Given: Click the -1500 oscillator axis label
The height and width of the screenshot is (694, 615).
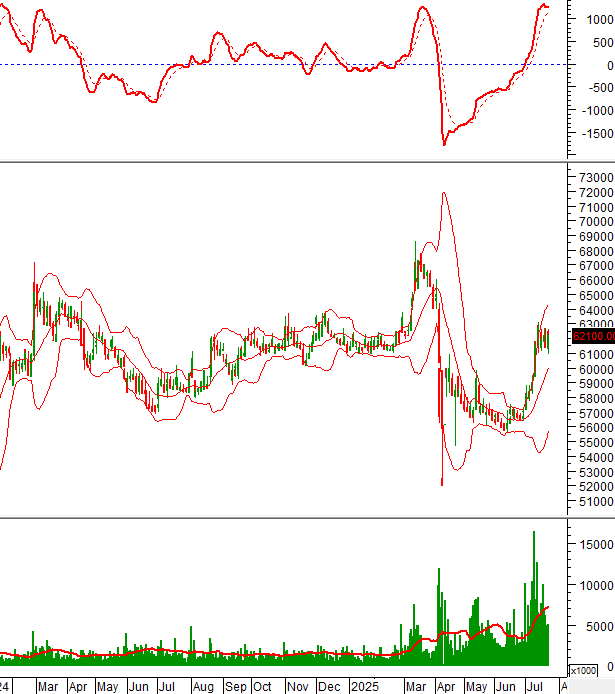Looking at the screenshot, I should pos(597,134).
